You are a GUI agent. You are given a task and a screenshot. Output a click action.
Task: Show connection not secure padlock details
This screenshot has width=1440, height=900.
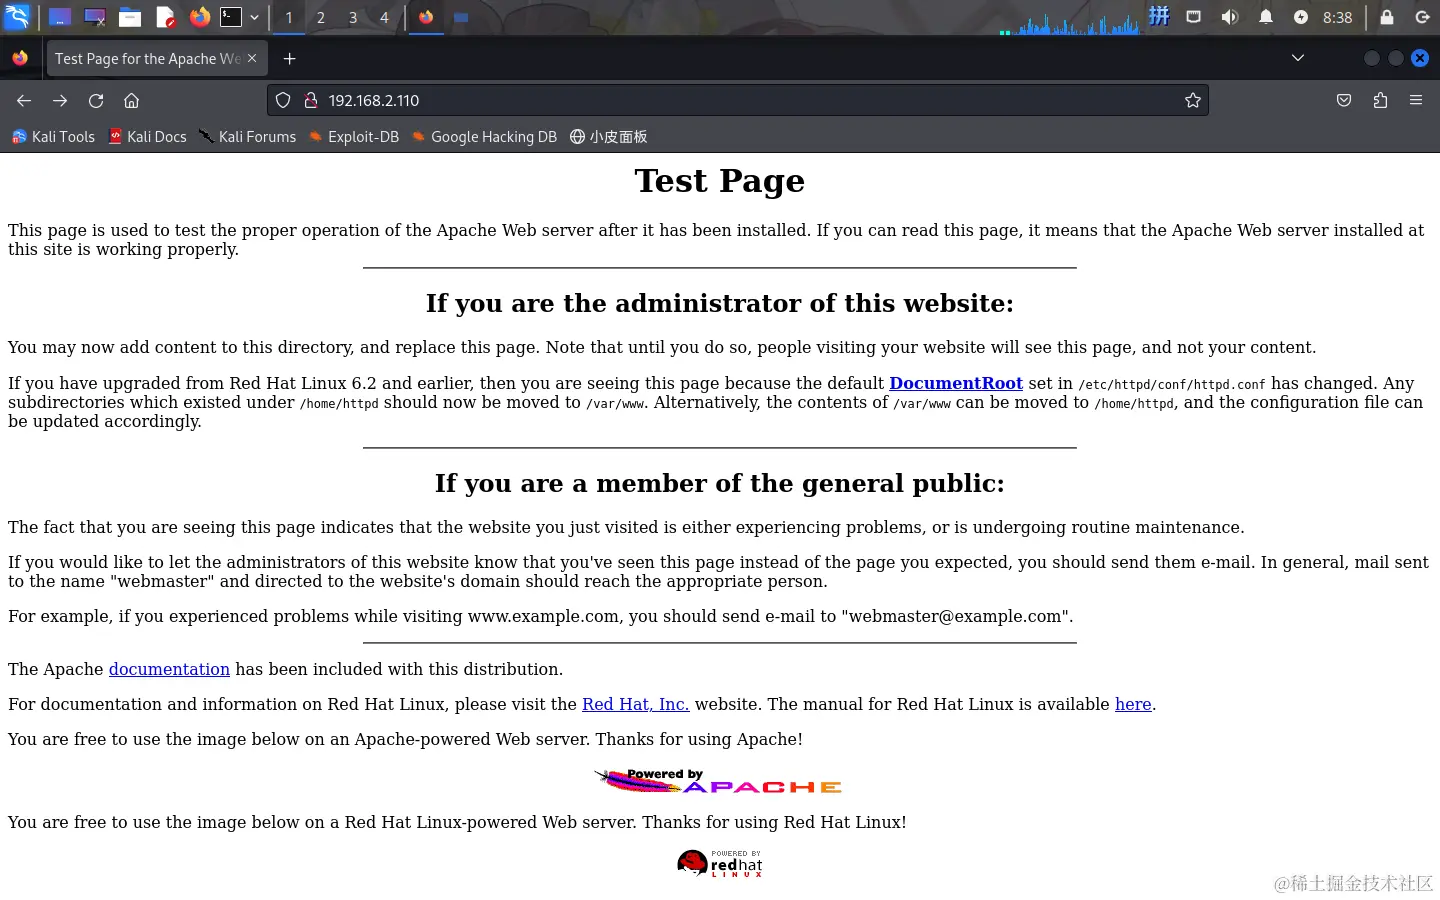point(311,100)
